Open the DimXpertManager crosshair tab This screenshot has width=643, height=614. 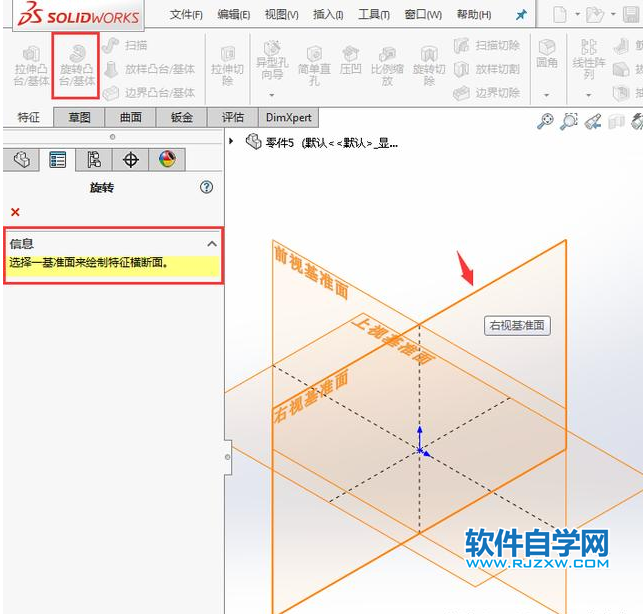tap(130, 160)
